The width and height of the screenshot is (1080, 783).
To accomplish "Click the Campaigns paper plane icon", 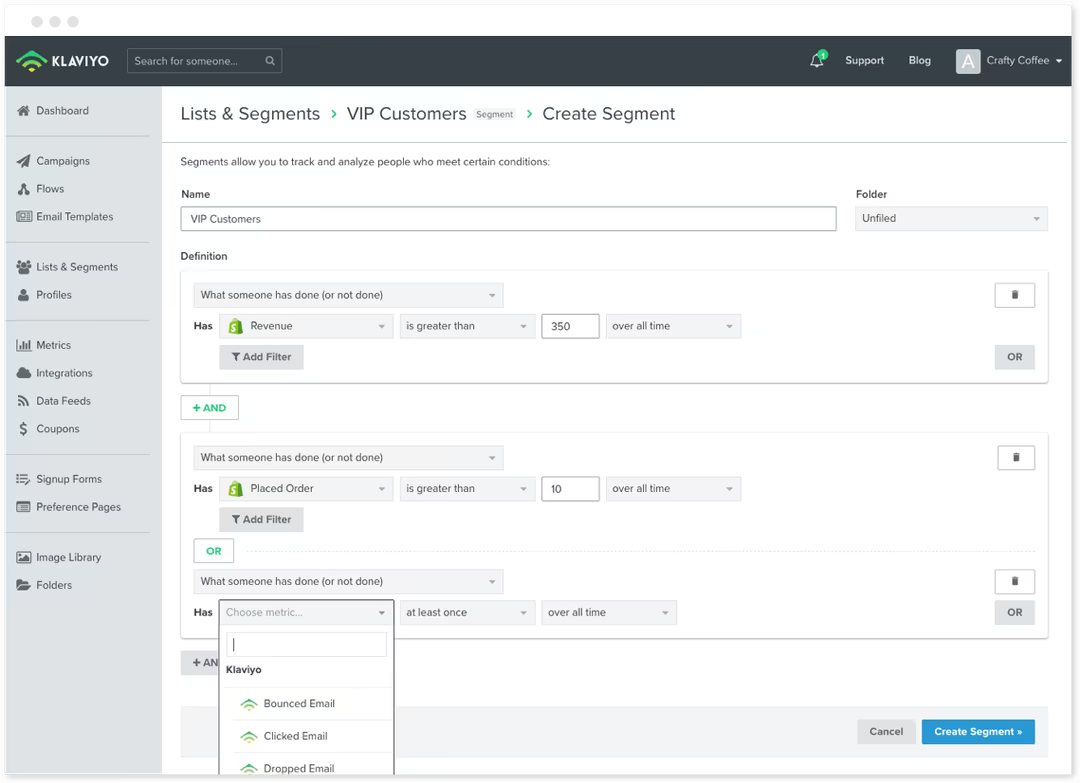I will coord(23,160).
